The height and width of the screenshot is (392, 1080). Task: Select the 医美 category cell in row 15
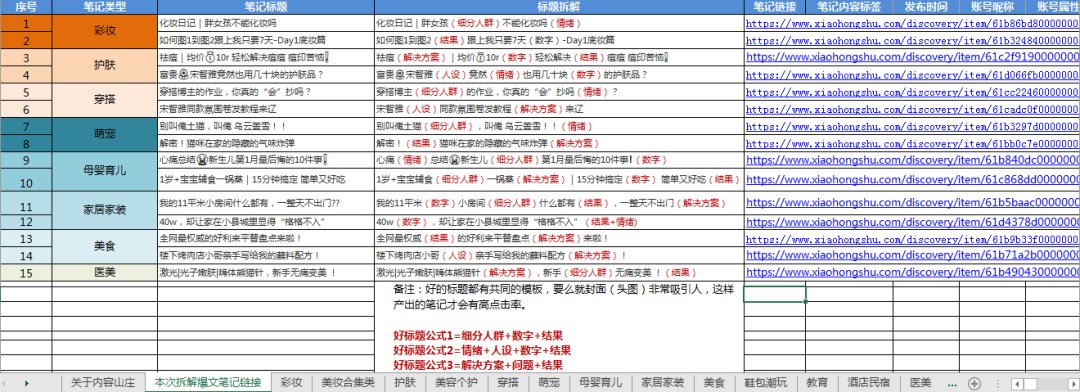(105, 273)
